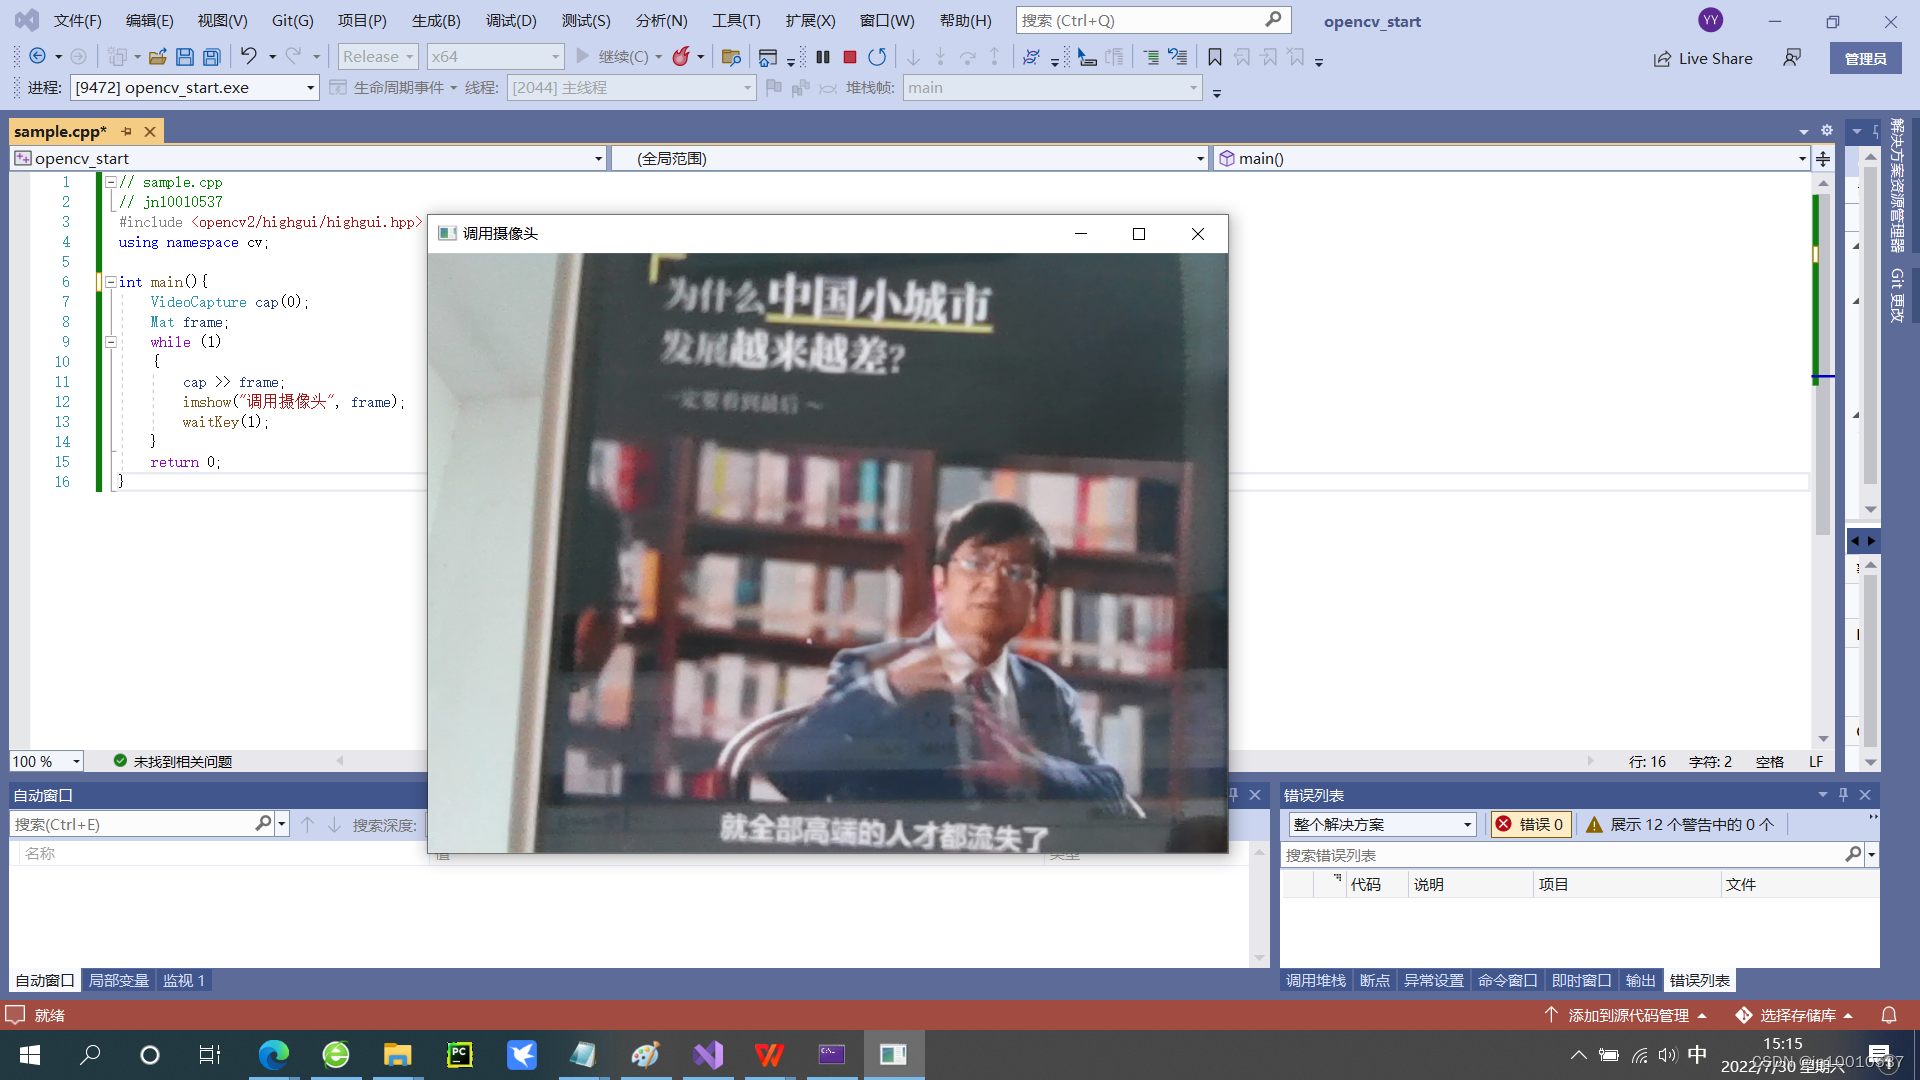Toggle a bookmark with the bookmark icon
The image size is (1920, 1080).
(1214, 57)
